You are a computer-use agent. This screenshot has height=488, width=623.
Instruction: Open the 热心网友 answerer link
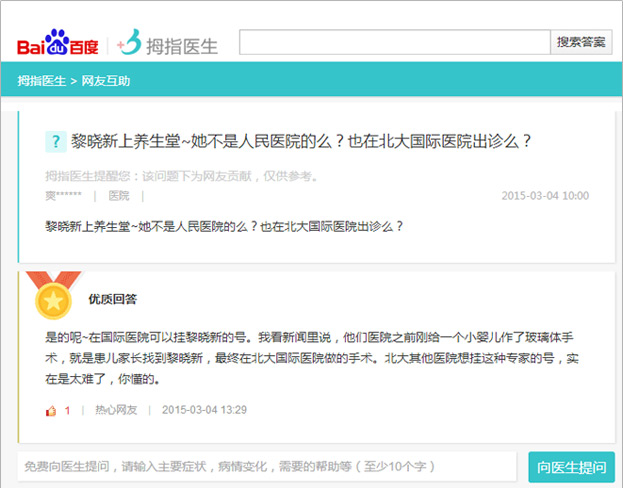[x=116, y=410]
